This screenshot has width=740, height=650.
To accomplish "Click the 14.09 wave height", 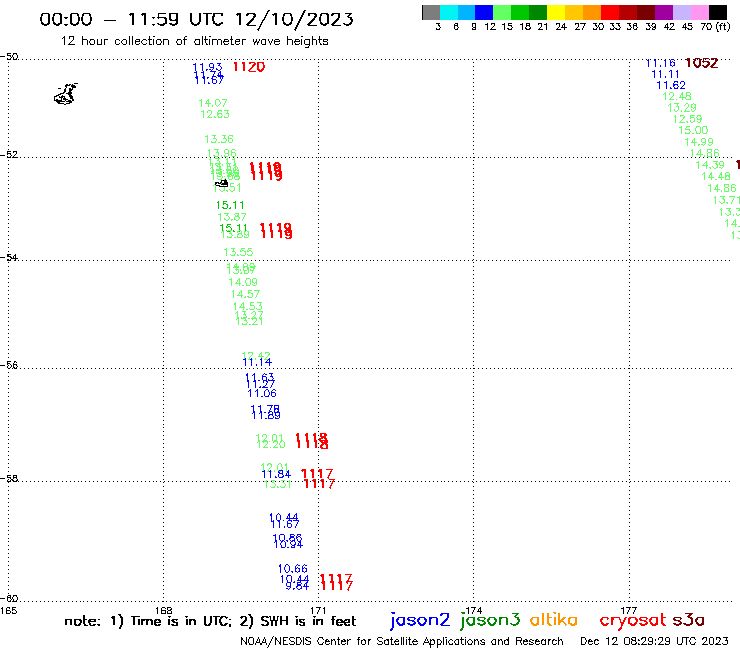I will [x=243, y=282].
